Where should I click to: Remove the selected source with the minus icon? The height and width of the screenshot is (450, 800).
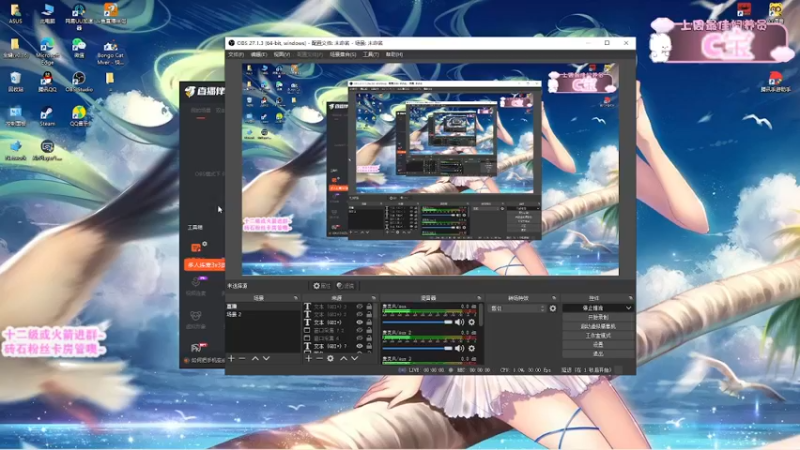point(319,359)
